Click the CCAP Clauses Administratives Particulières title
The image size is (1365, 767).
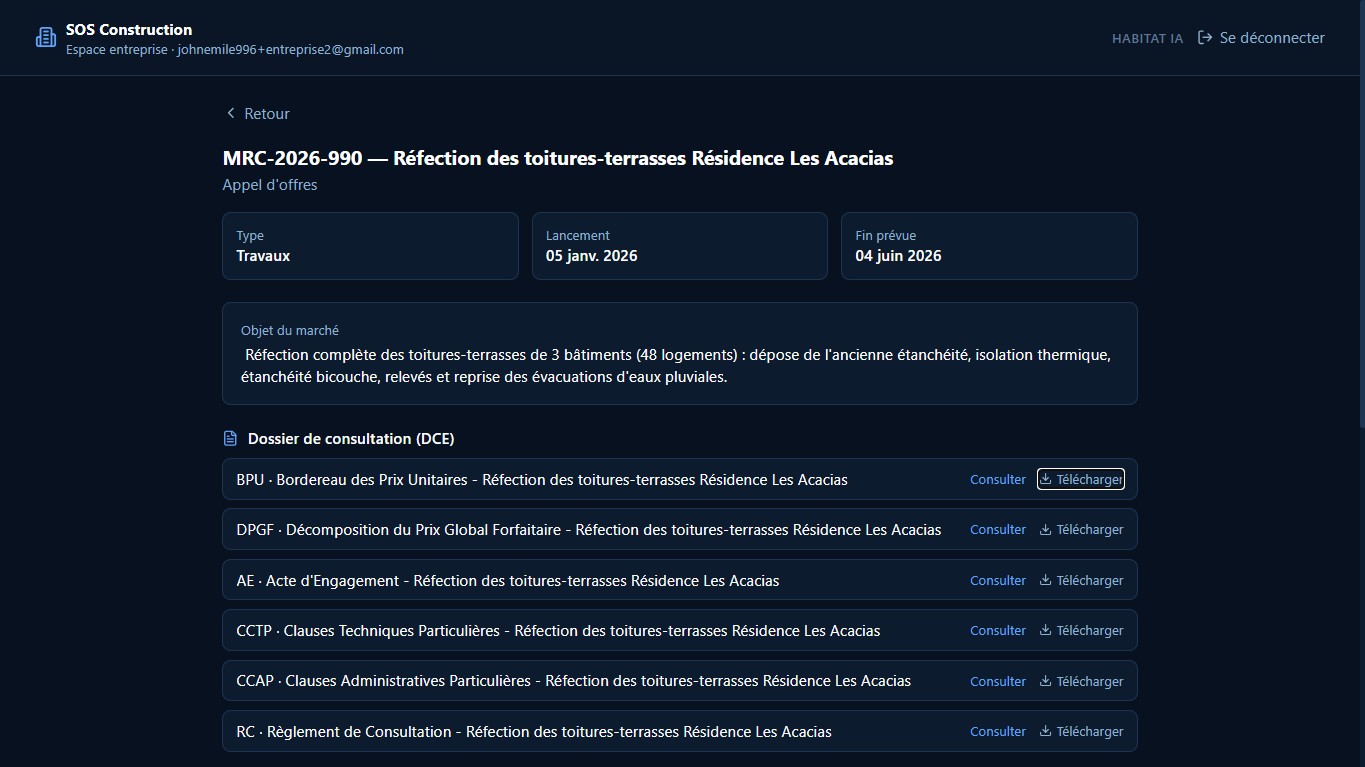(x=574, y=681)
